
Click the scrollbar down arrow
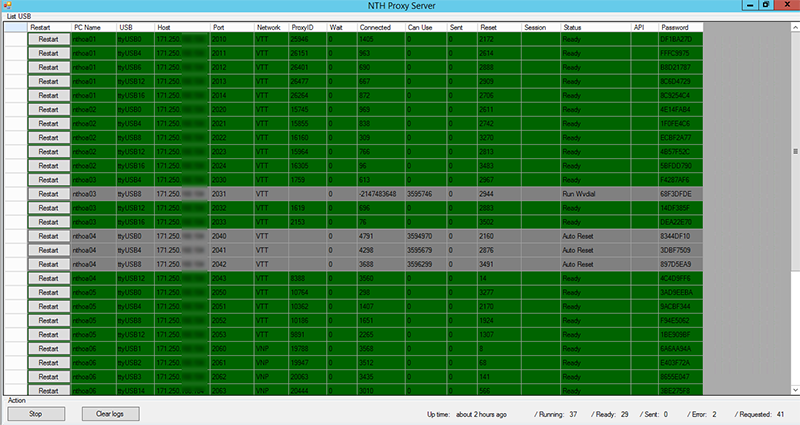(795, 390)
